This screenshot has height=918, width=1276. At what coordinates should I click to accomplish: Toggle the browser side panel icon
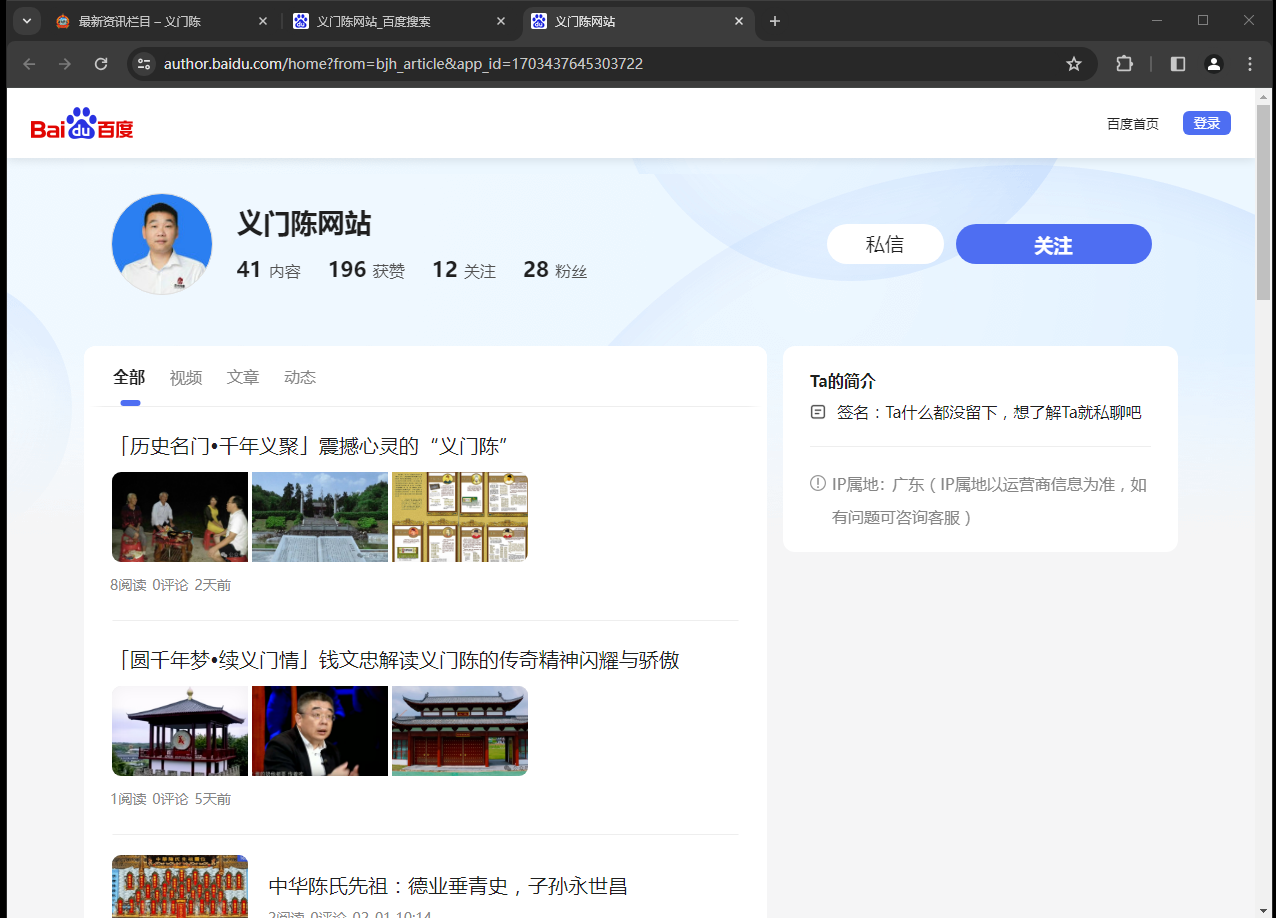pyautogui.click(x=1178, y=64)
